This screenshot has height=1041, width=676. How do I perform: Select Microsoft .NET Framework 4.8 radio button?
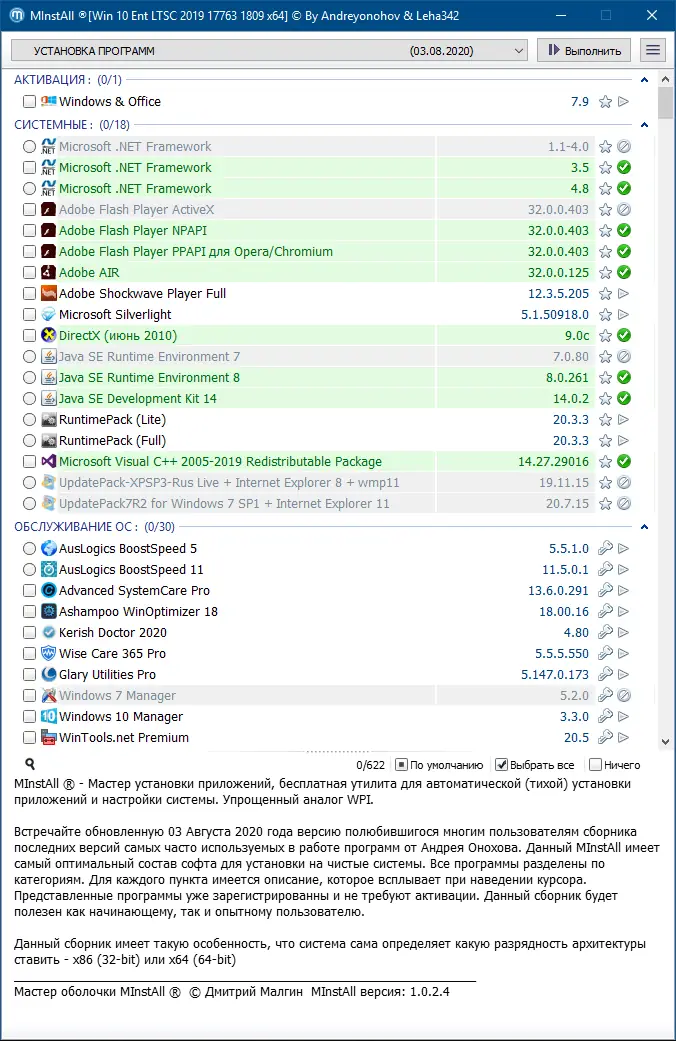coord(29,189)
